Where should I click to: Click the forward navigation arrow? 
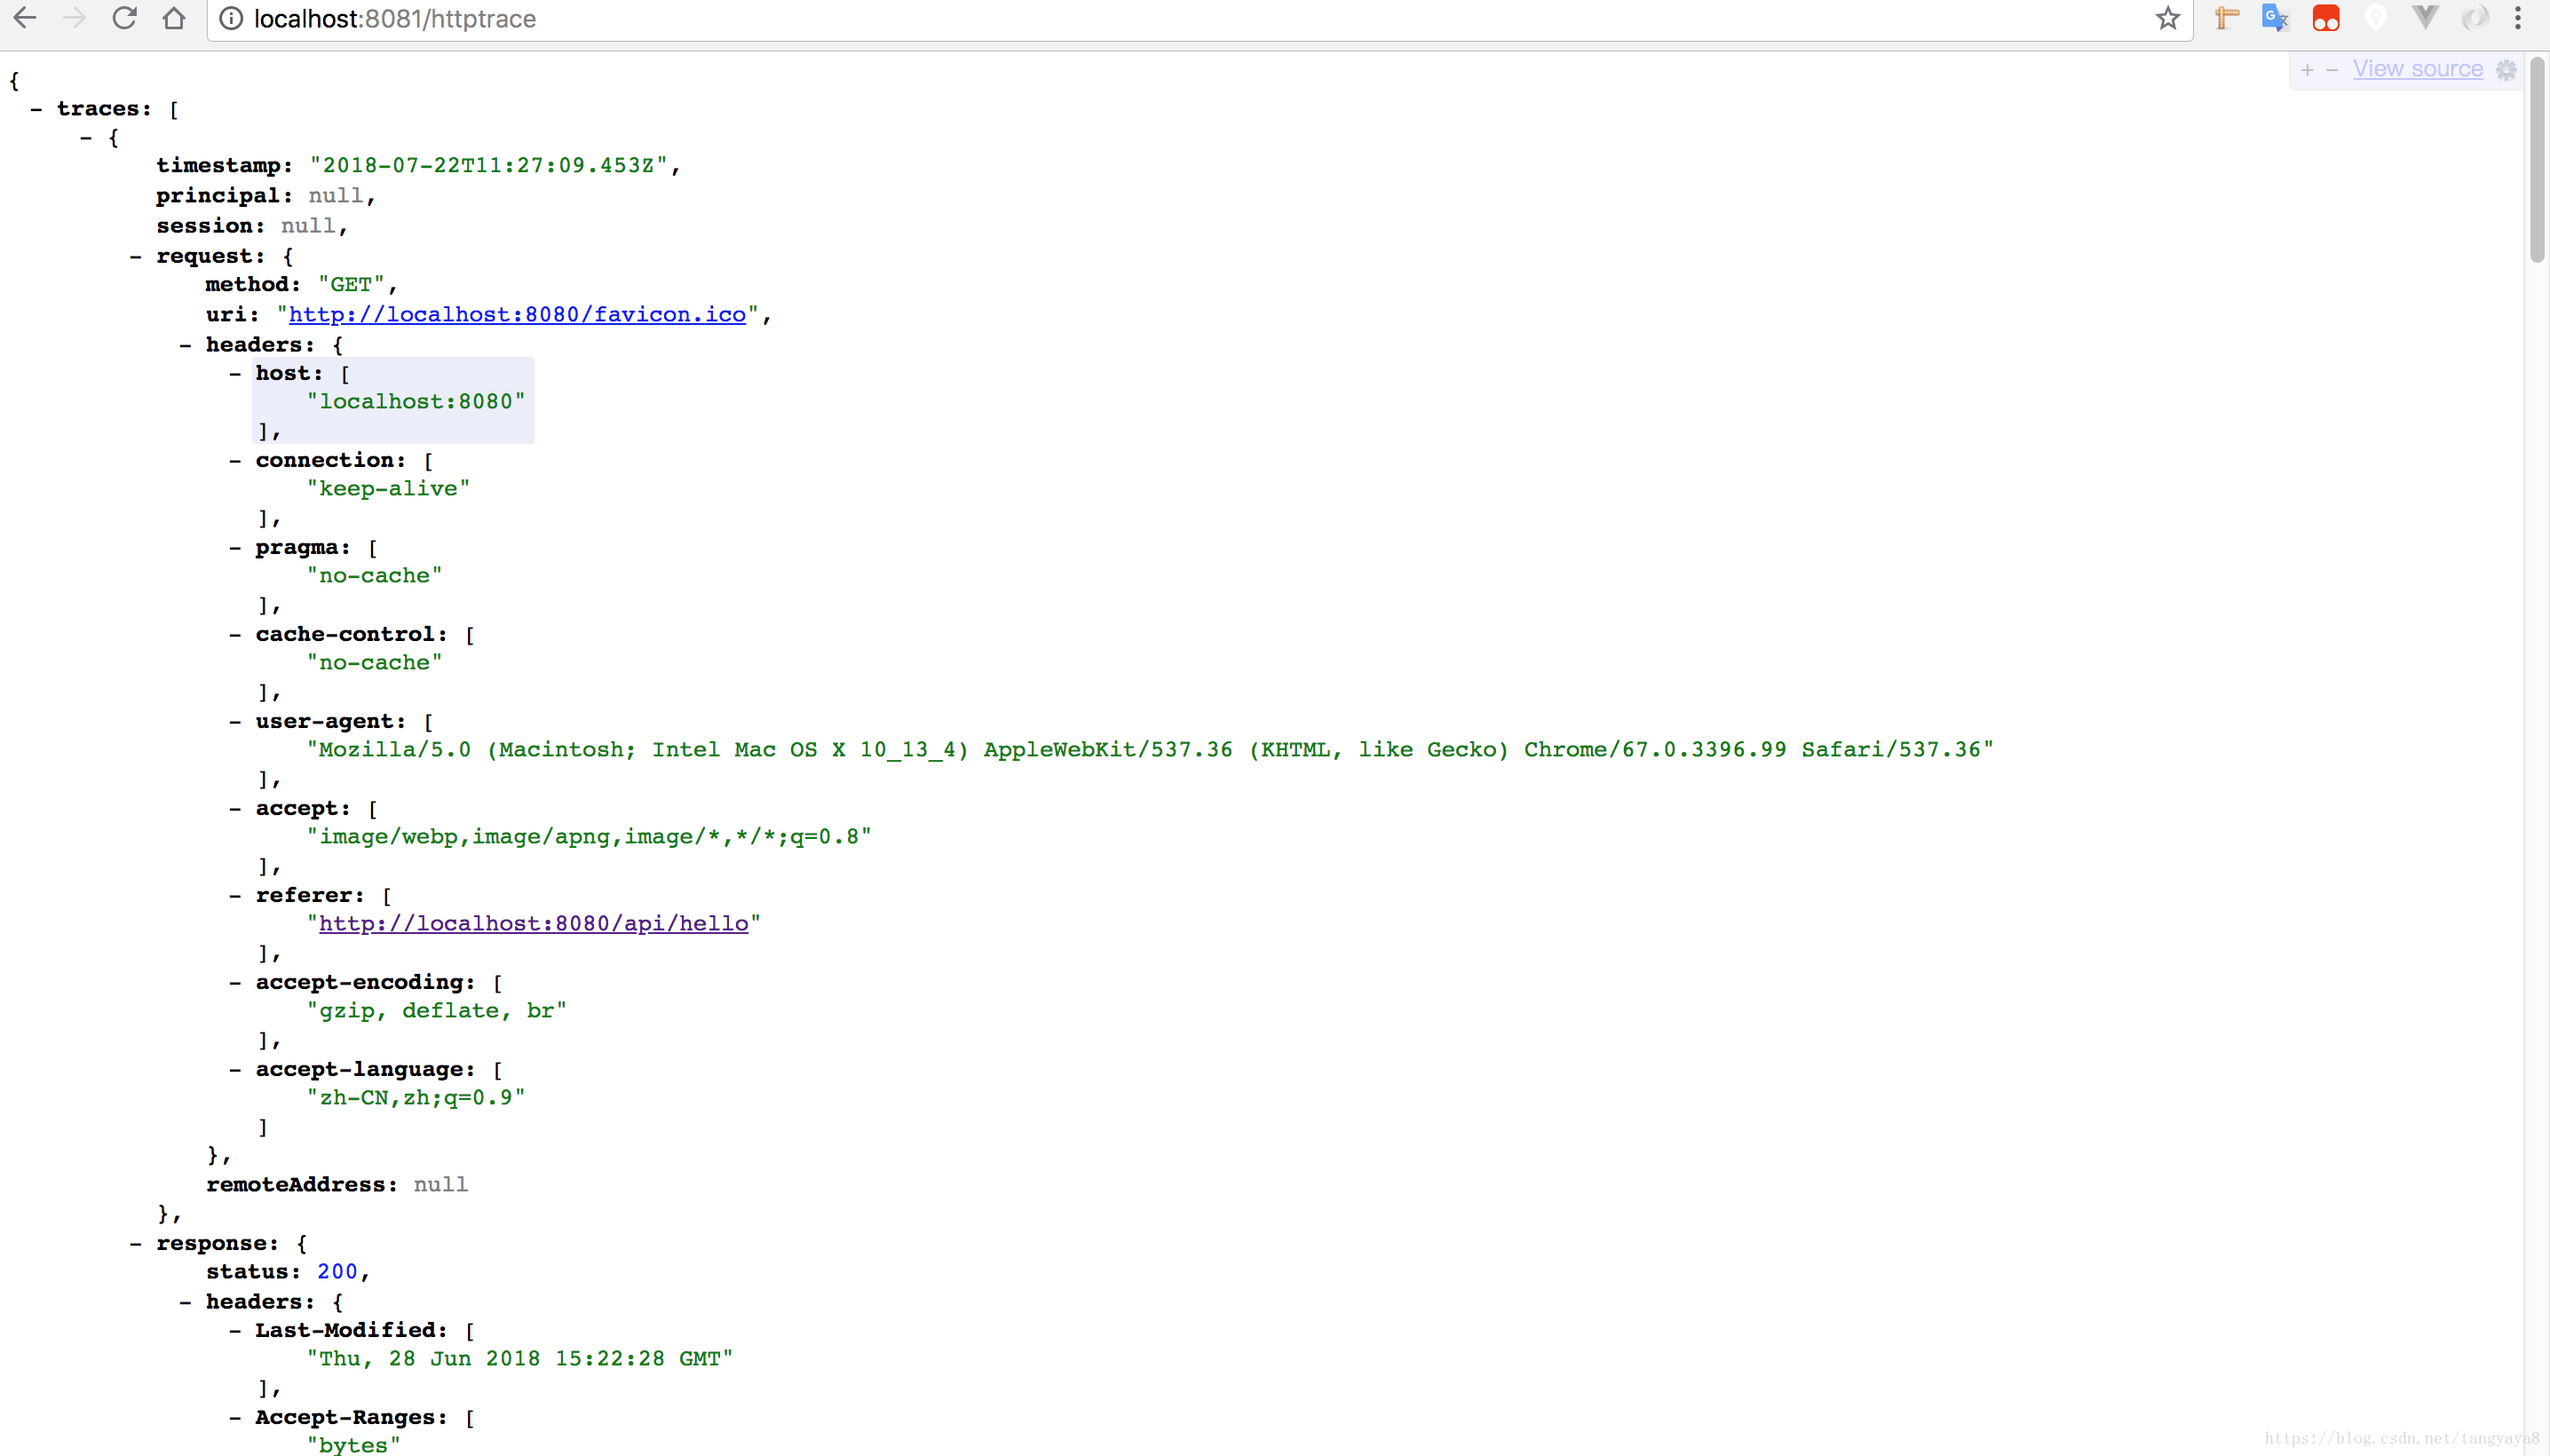(74, 18)
